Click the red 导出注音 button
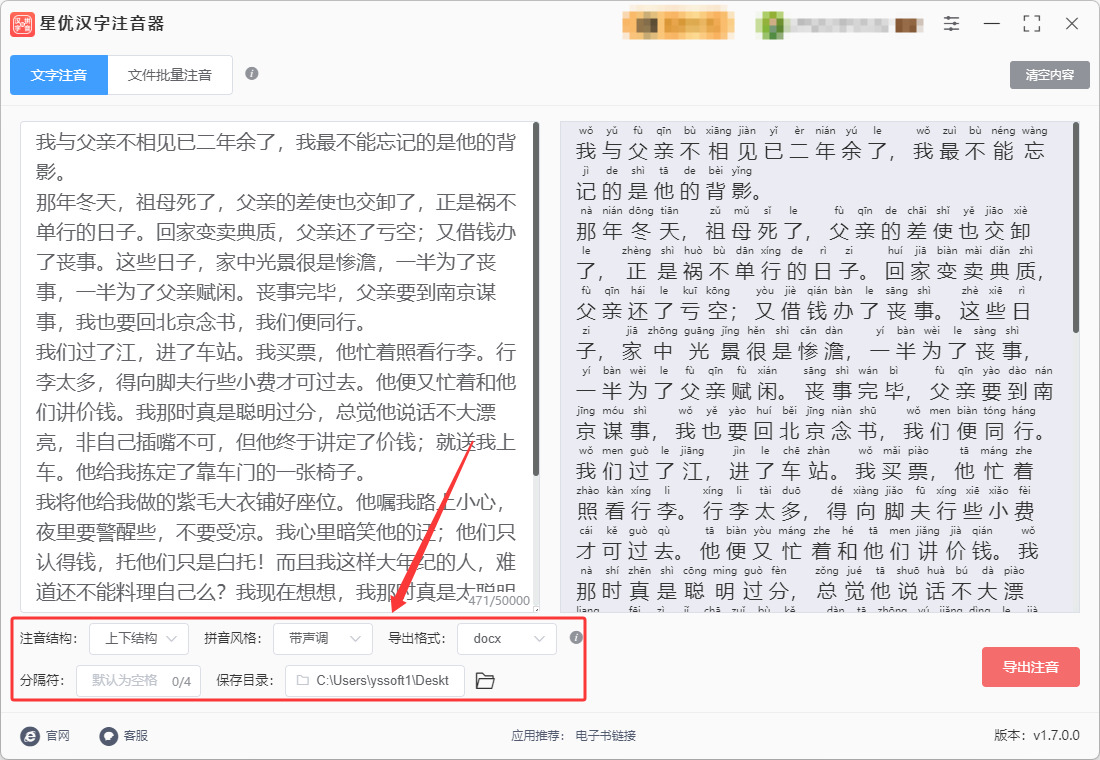1100x760 pixels. coord(1031,667)
